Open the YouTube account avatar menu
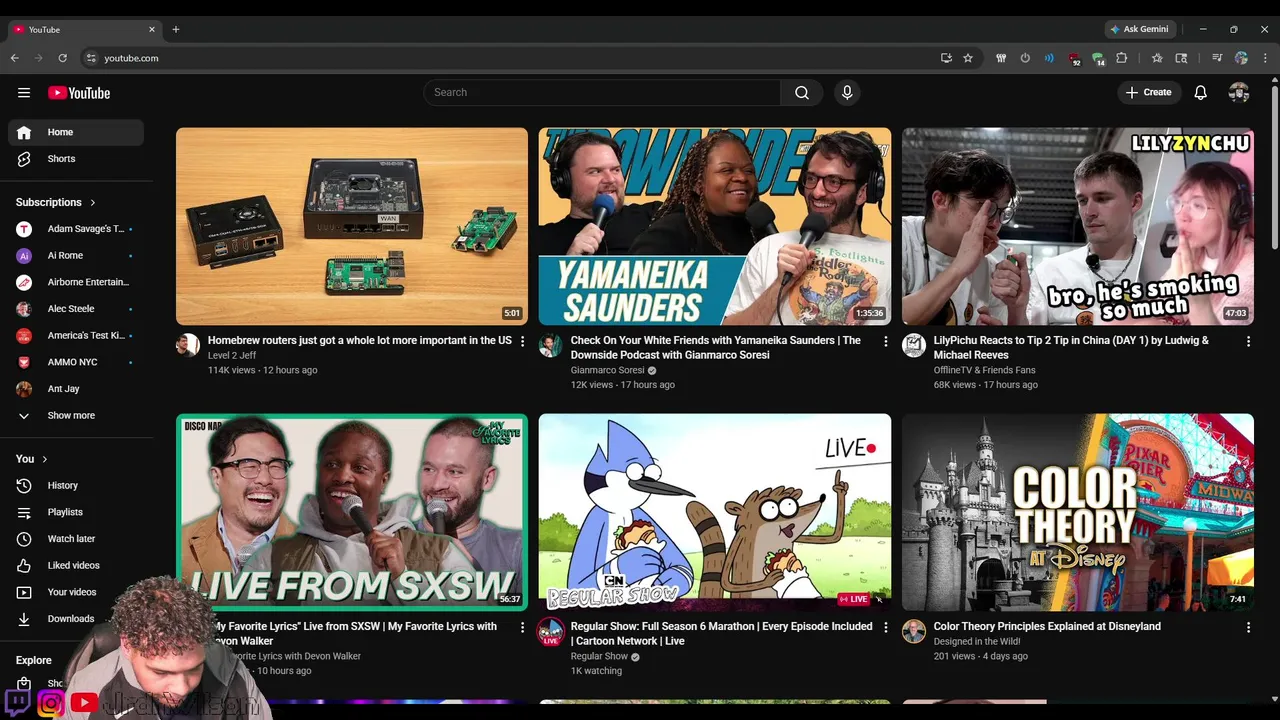The width and height of the screenshot is (1280, 720). 1239,93
